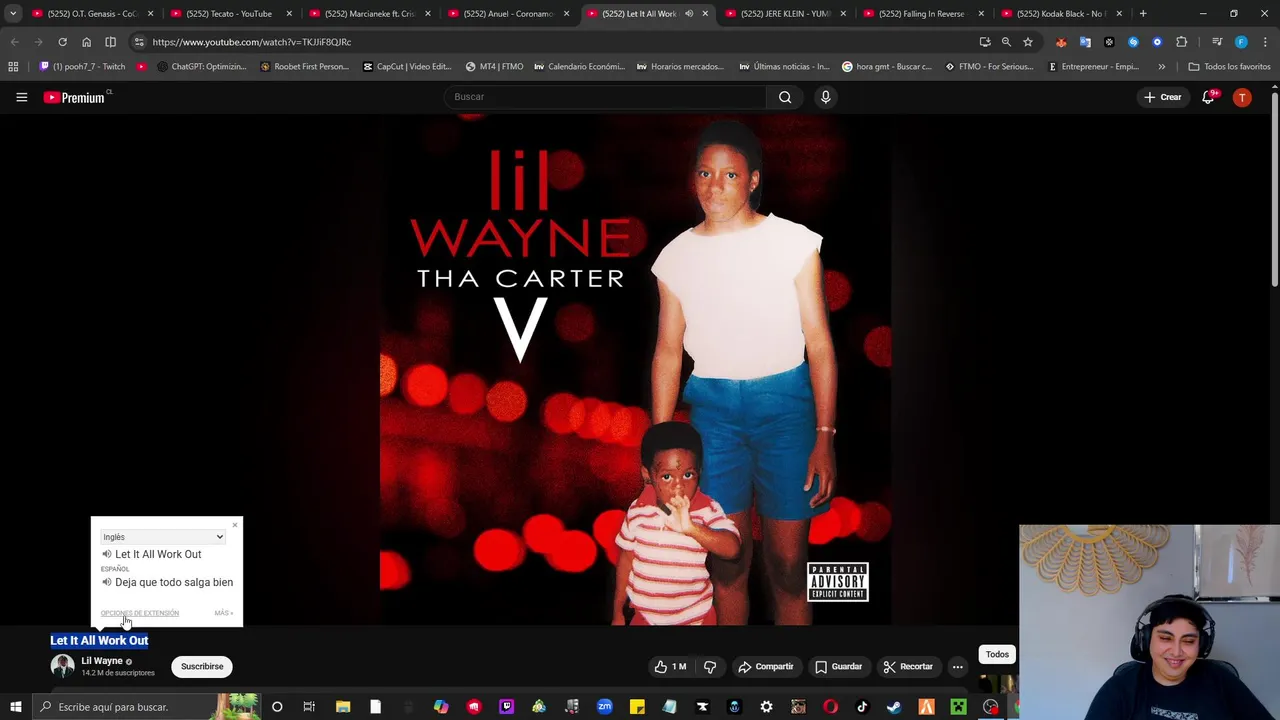
Task: Open a new browser tab
Action: pos(1143,14)
